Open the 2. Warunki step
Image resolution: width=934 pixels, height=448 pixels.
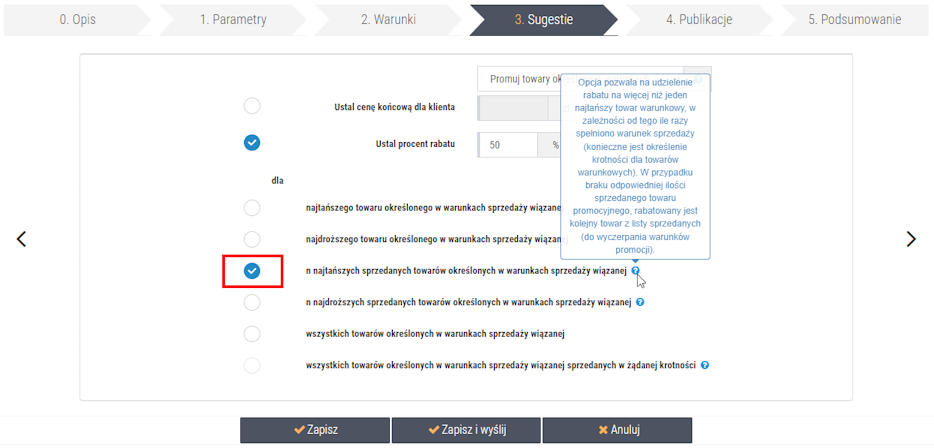click(x=388, y=19)
